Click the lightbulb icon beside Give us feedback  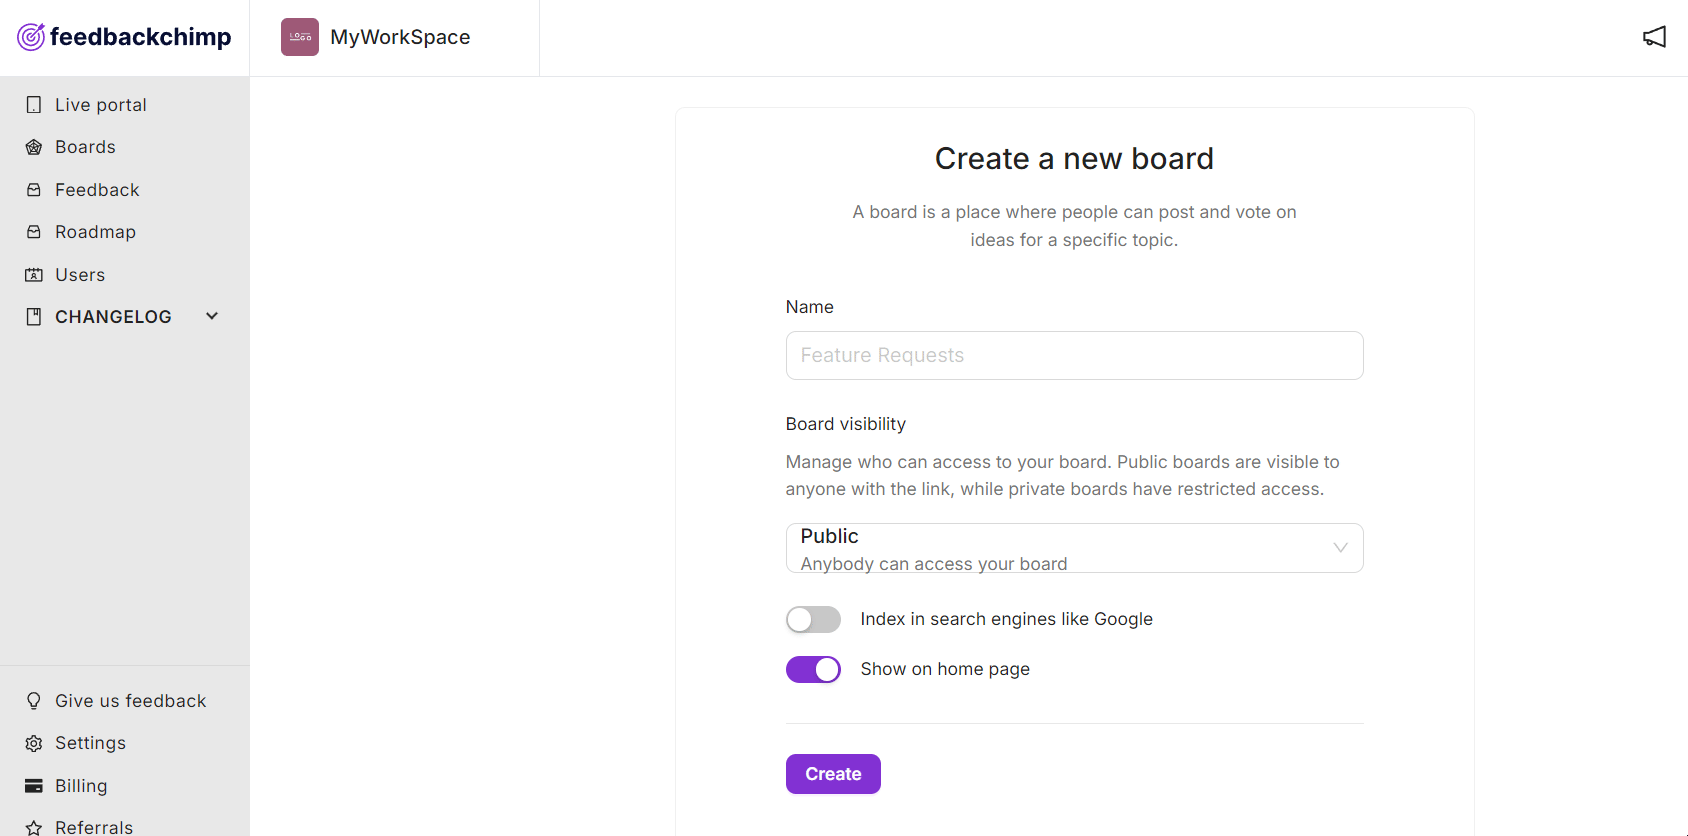(34, 701)
